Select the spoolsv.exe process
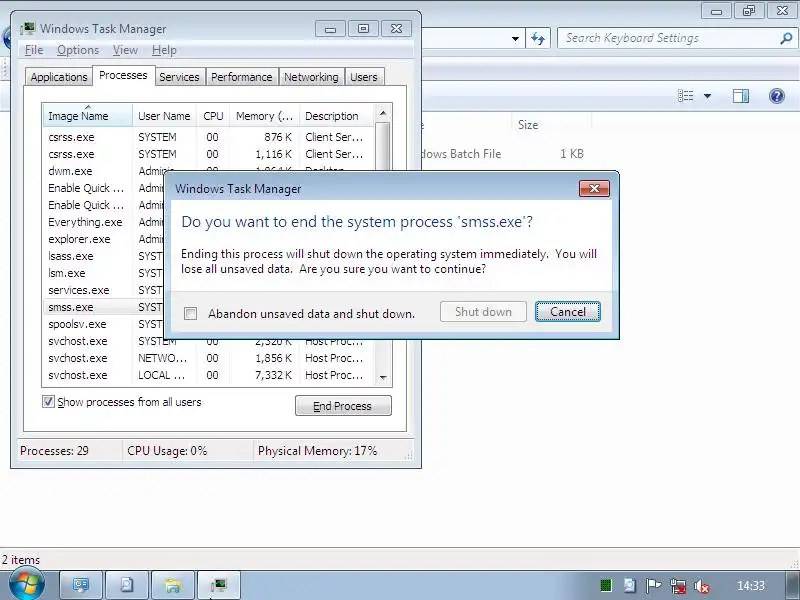 point(104,324)
